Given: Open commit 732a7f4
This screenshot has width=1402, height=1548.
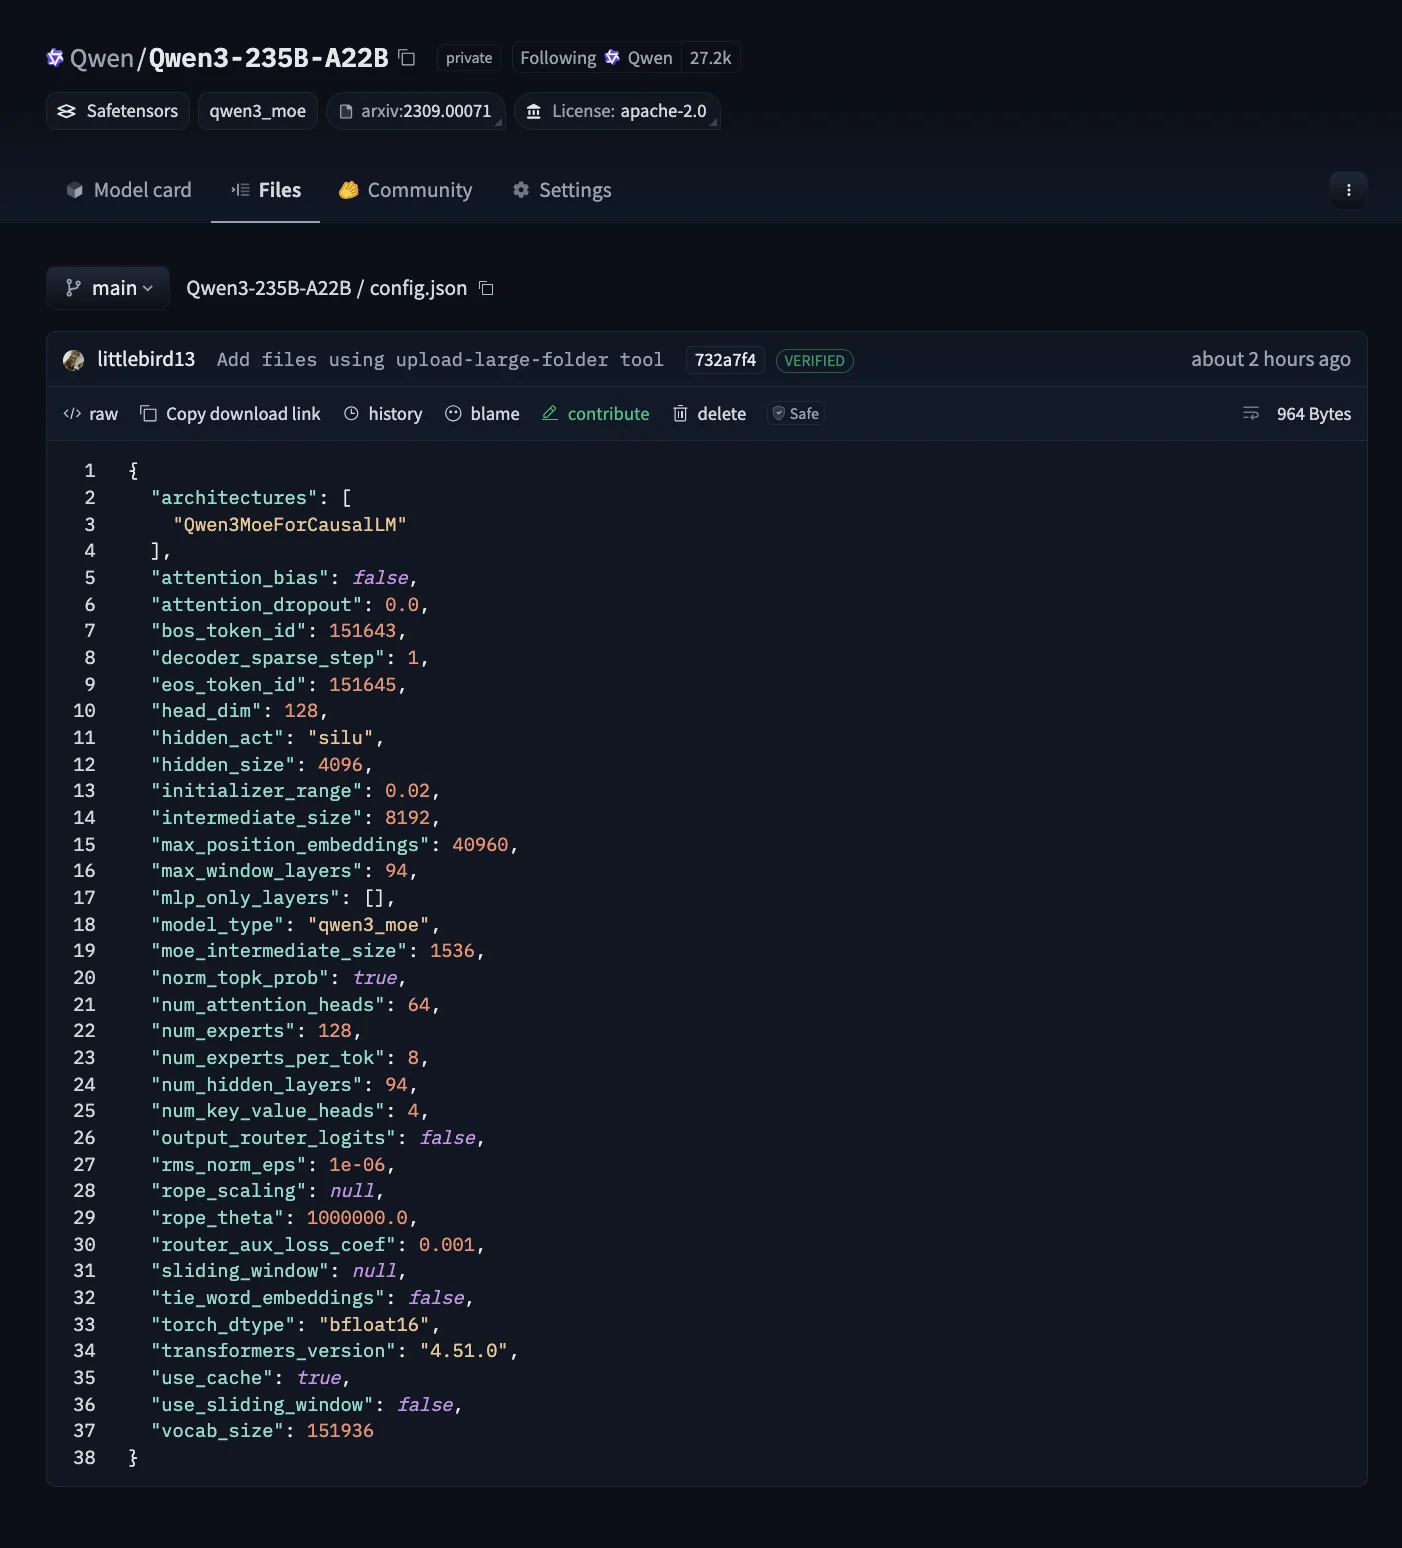Looking at the screenshot, I should click(x=725, y=360).
